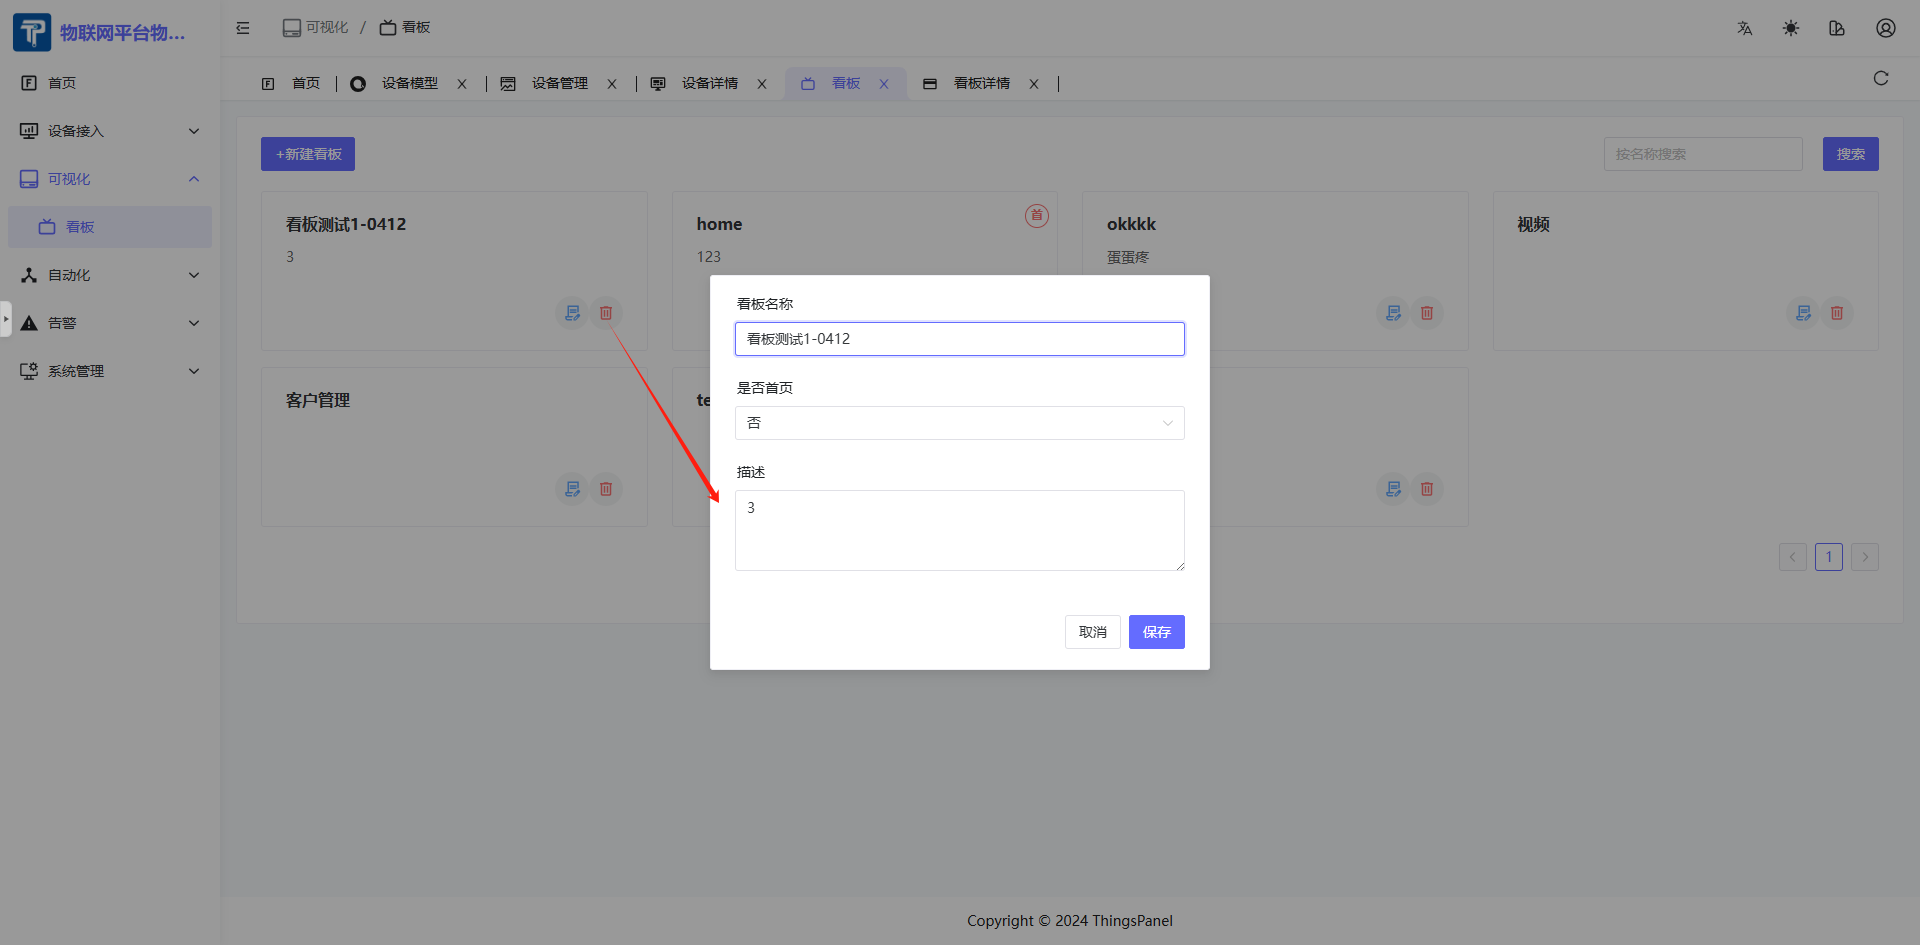Switch to the 看板详情 tab
The image size is (1920, 945).
(x=981, y=84)
